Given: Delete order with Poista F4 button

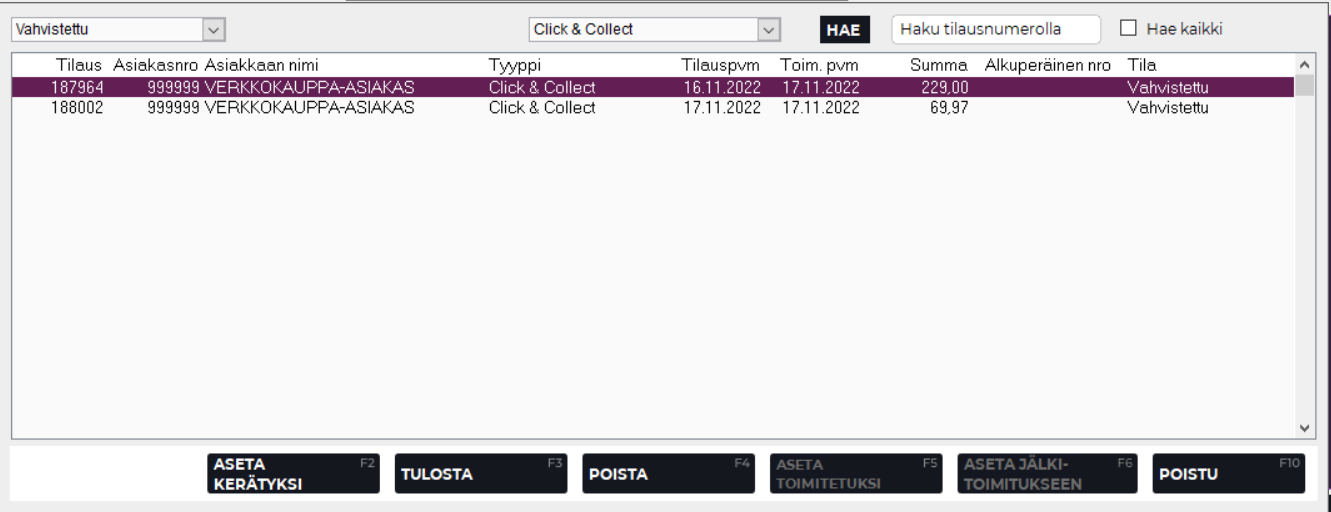Looking at the screenshot, I should point(668,474).
